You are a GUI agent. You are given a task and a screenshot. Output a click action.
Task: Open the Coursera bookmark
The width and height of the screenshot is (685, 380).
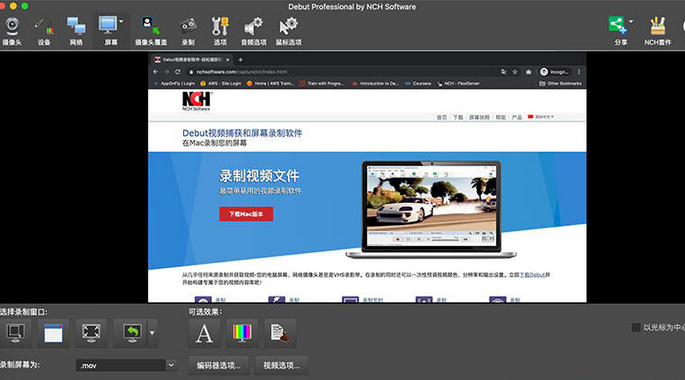pyautogui.click(x=418, y=83)
